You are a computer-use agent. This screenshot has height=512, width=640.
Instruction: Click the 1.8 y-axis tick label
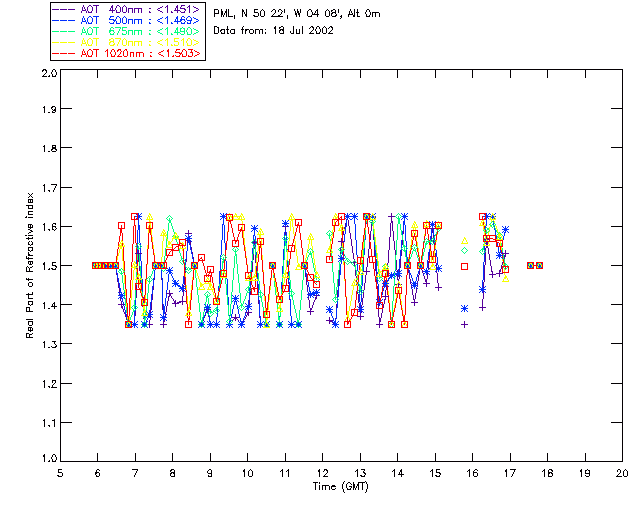49,148
